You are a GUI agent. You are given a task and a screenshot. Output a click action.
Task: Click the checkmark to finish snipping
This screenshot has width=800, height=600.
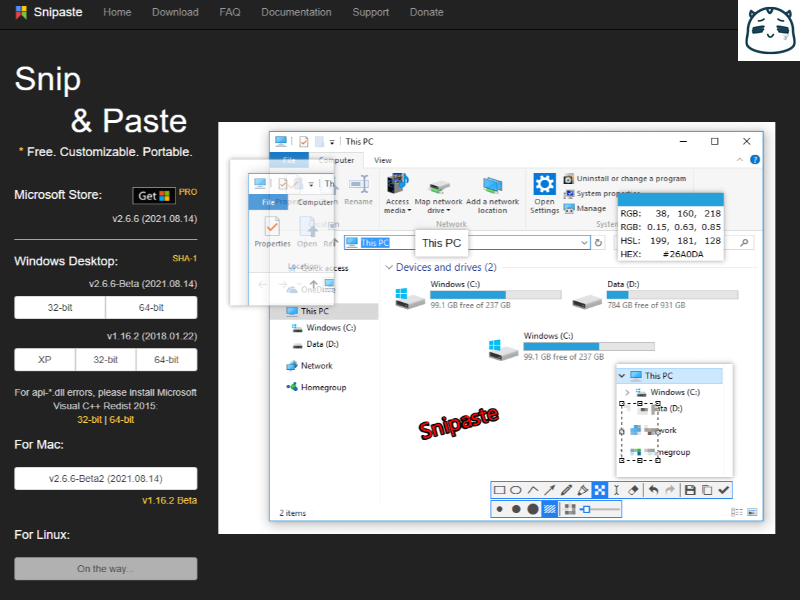[x=723, y=490]
